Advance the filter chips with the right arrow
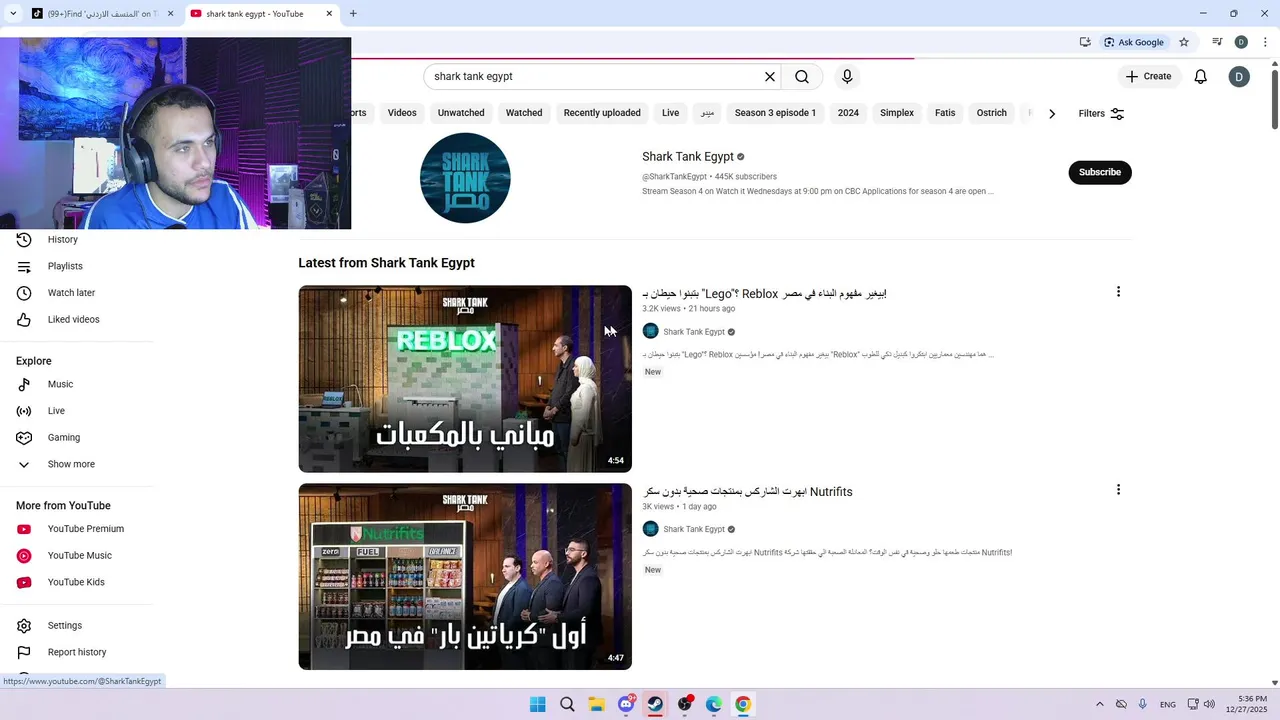 tap(1051, 113)
